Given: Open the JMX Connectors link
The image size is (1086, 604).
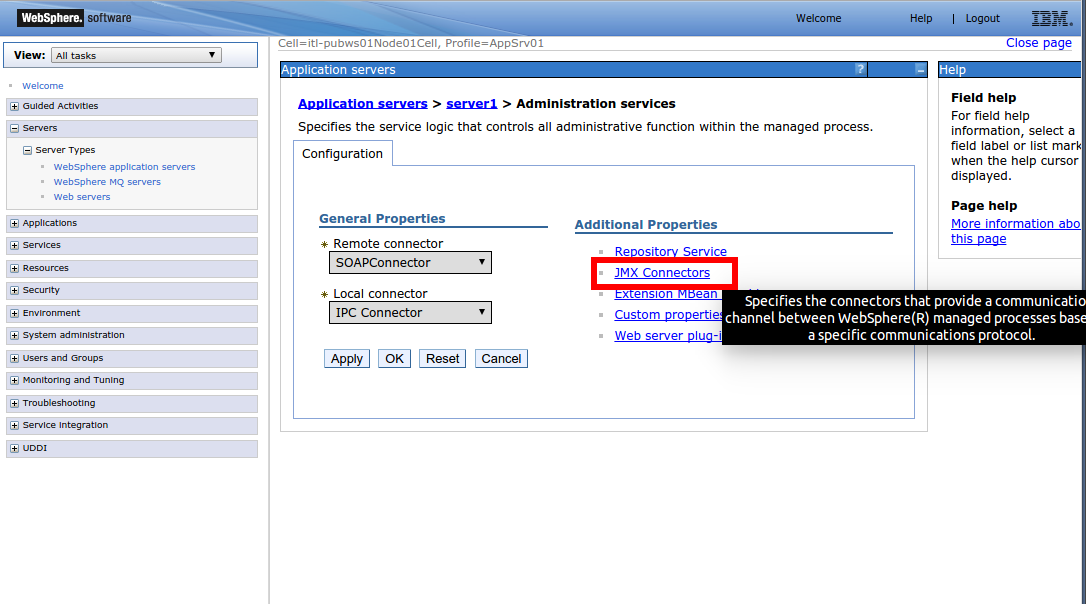Looking at the screenshot, I should [x=661, y=273].
